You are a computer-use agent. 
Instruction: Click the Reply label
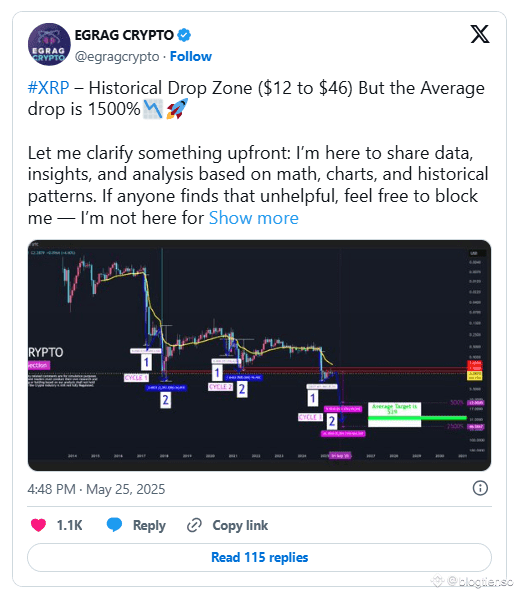[x=149, y=525]
